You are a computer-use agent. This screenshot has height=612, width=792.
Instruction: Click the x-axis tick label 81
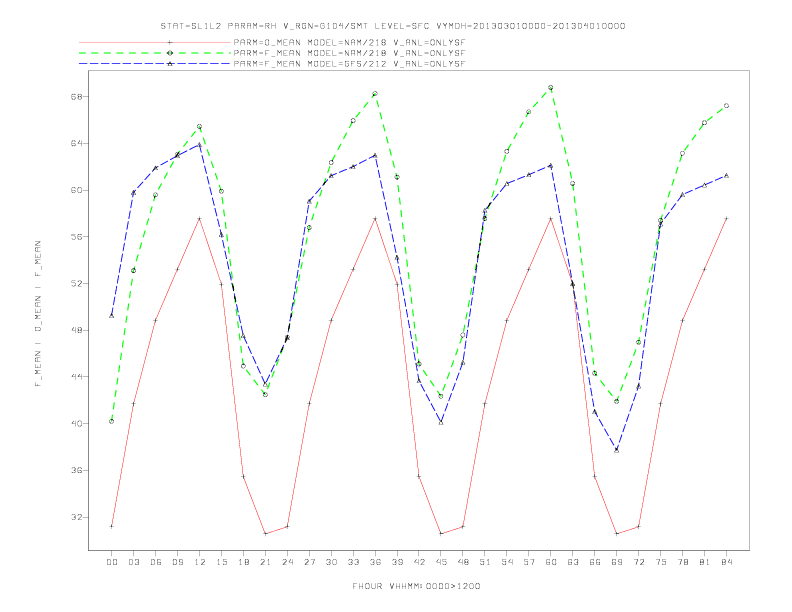click(x=705, y=562)
